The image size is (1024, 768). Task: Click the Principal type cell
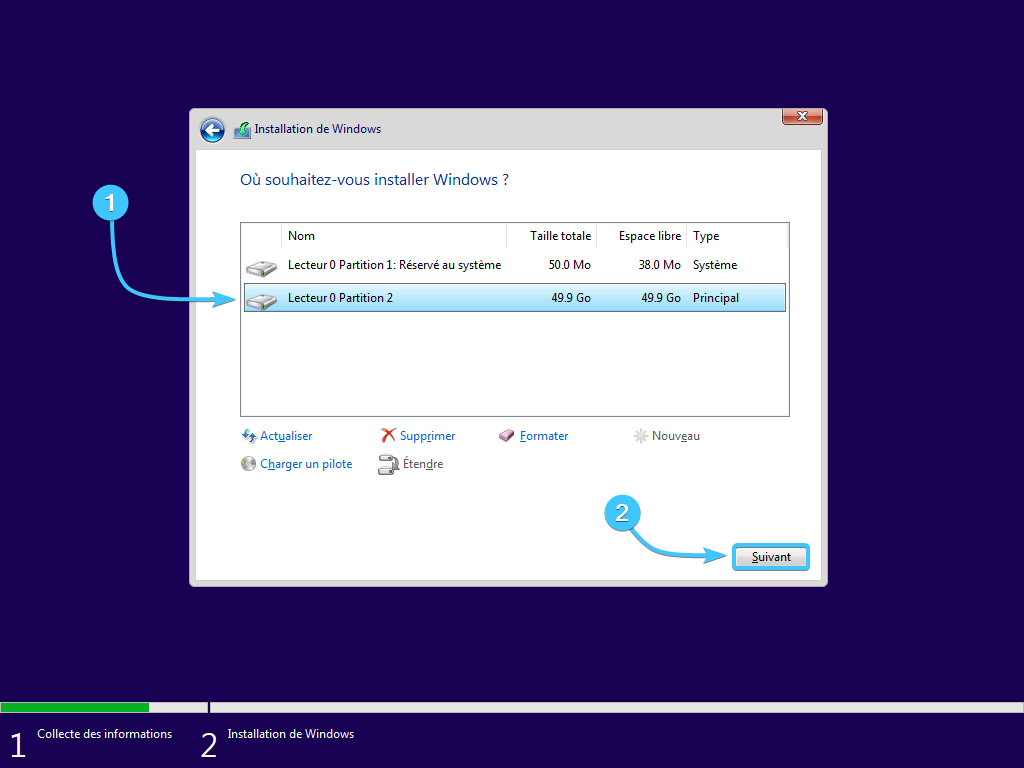[x=716, y=298]
